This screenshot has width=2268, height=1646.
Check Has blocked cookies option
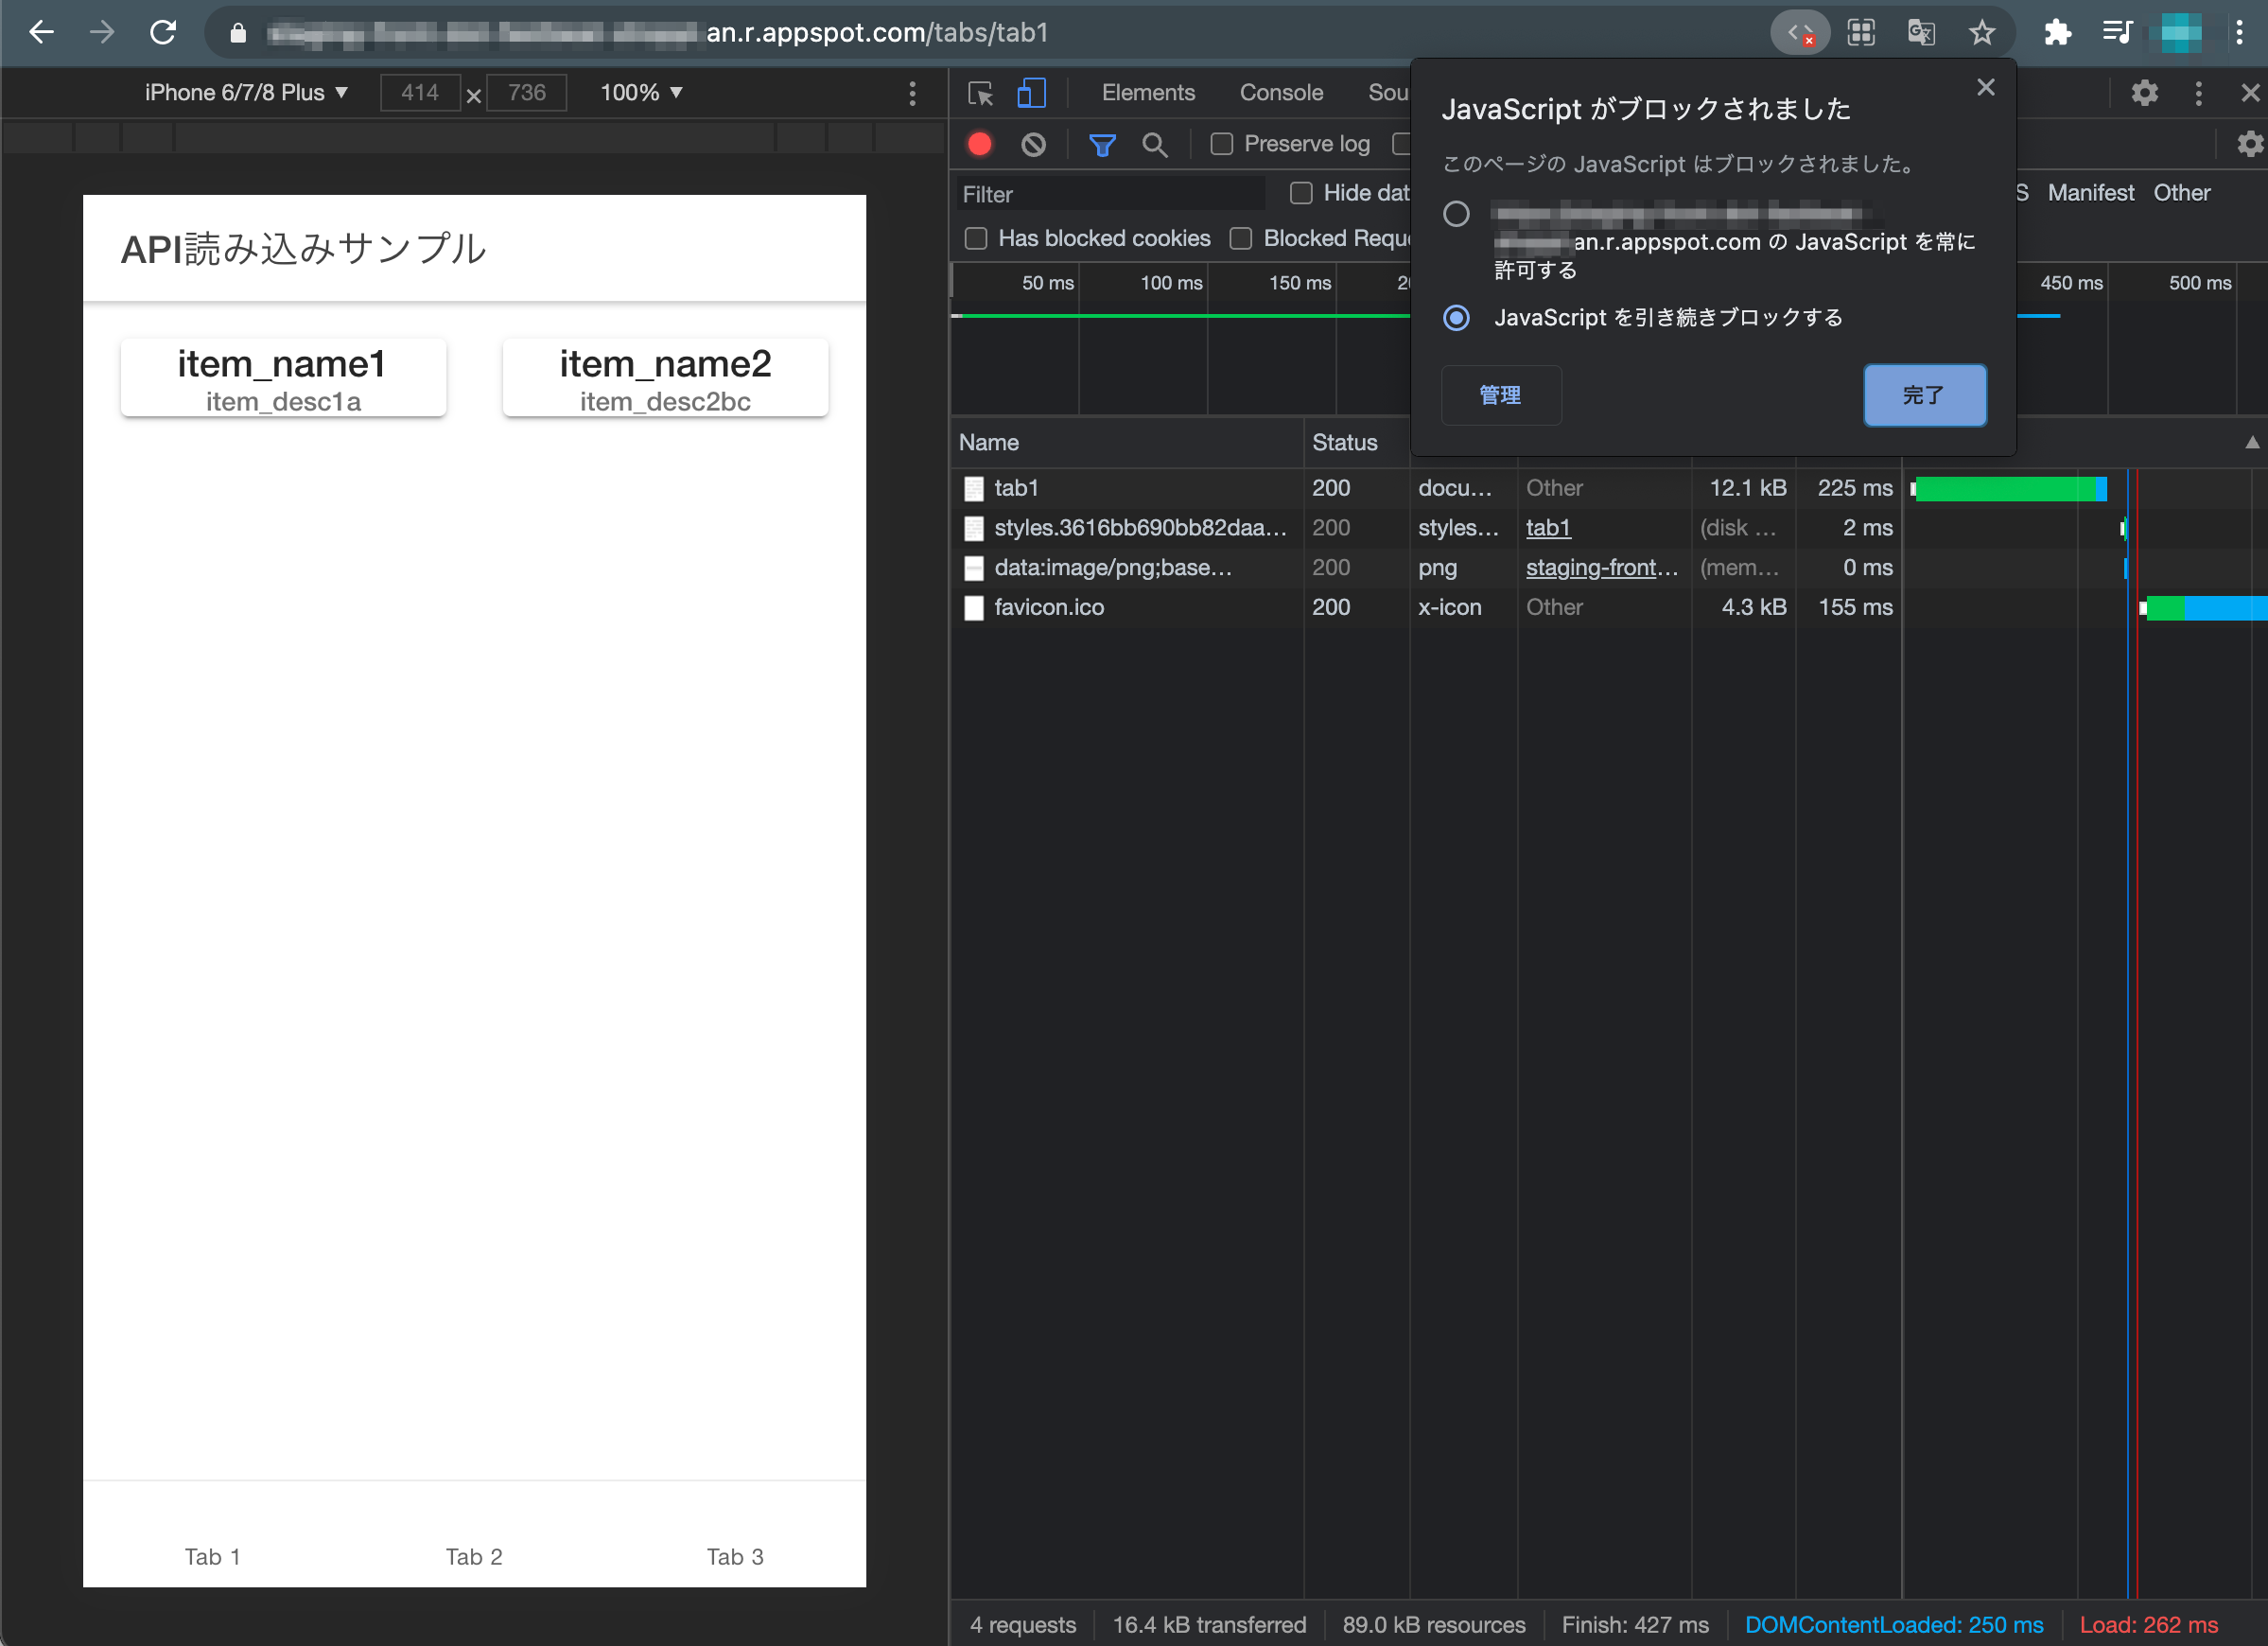tap(976, 238)
